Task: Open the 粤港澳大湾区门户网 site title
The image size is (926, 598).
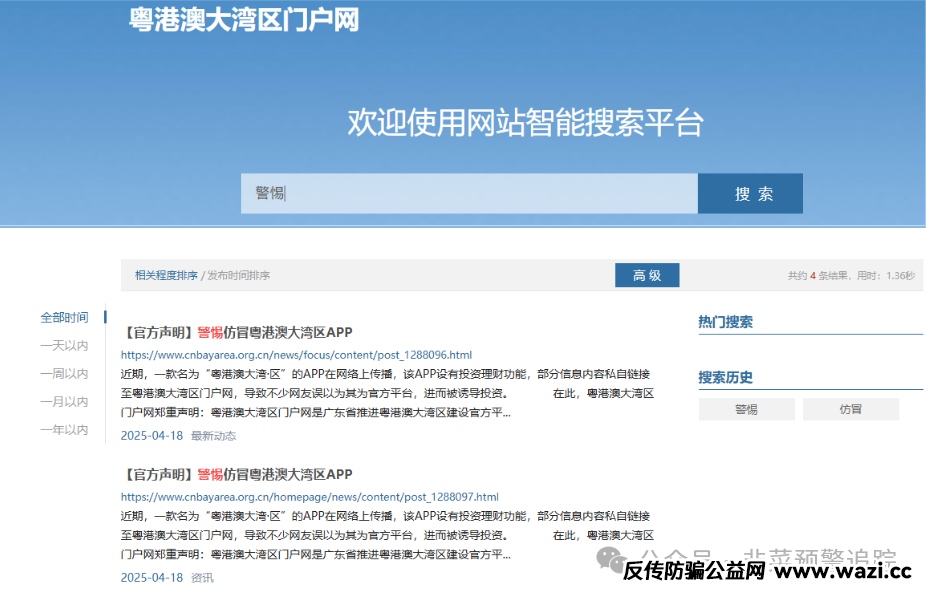Action: 243,19
